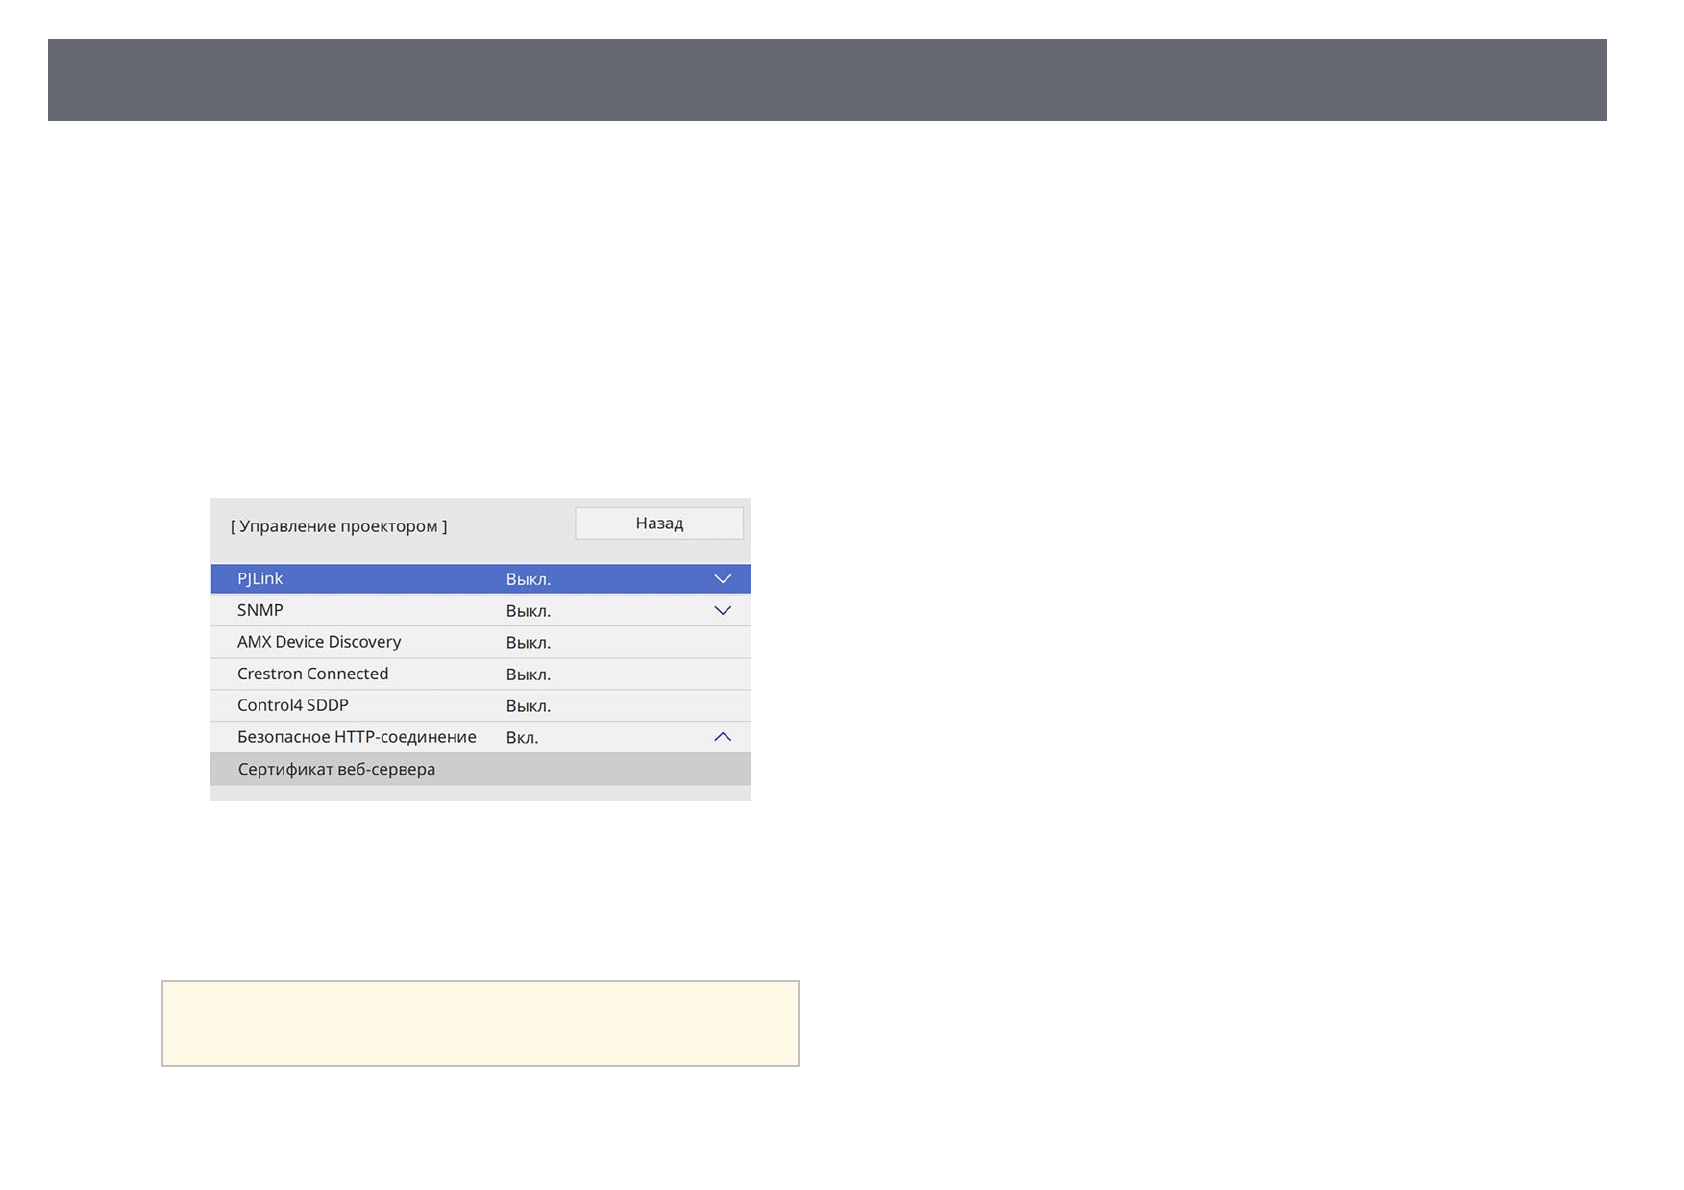The width and height of the screenshot is (1684, 1190).
Task: Select the PJLink menu row label
Action: click(260, 579)
